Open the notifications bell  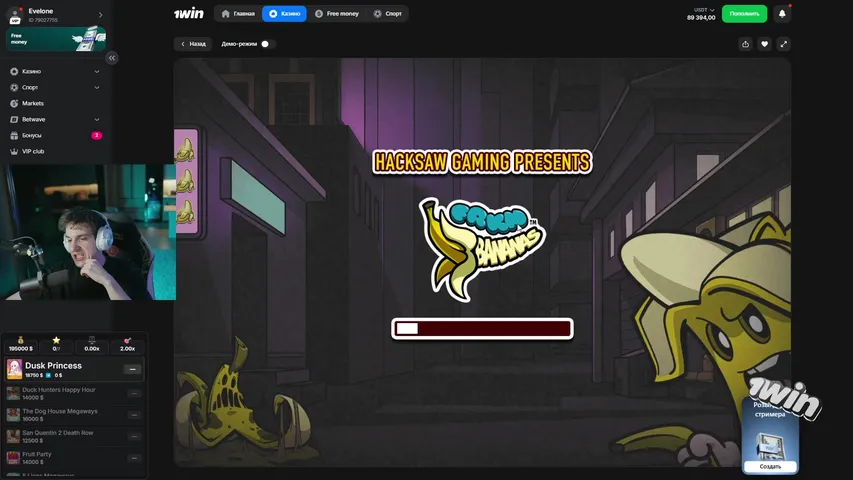click(x=782, y=14)
